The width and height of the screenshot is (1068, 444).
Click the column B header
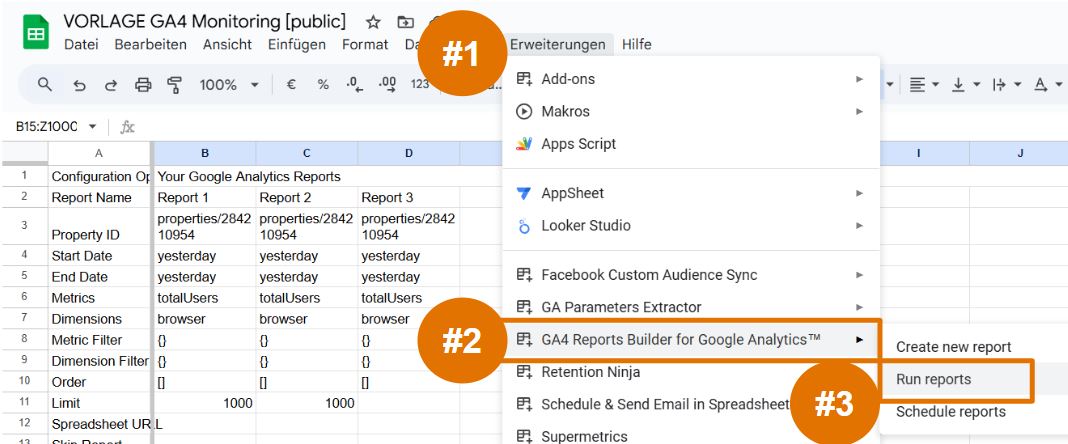coord(205,153)
